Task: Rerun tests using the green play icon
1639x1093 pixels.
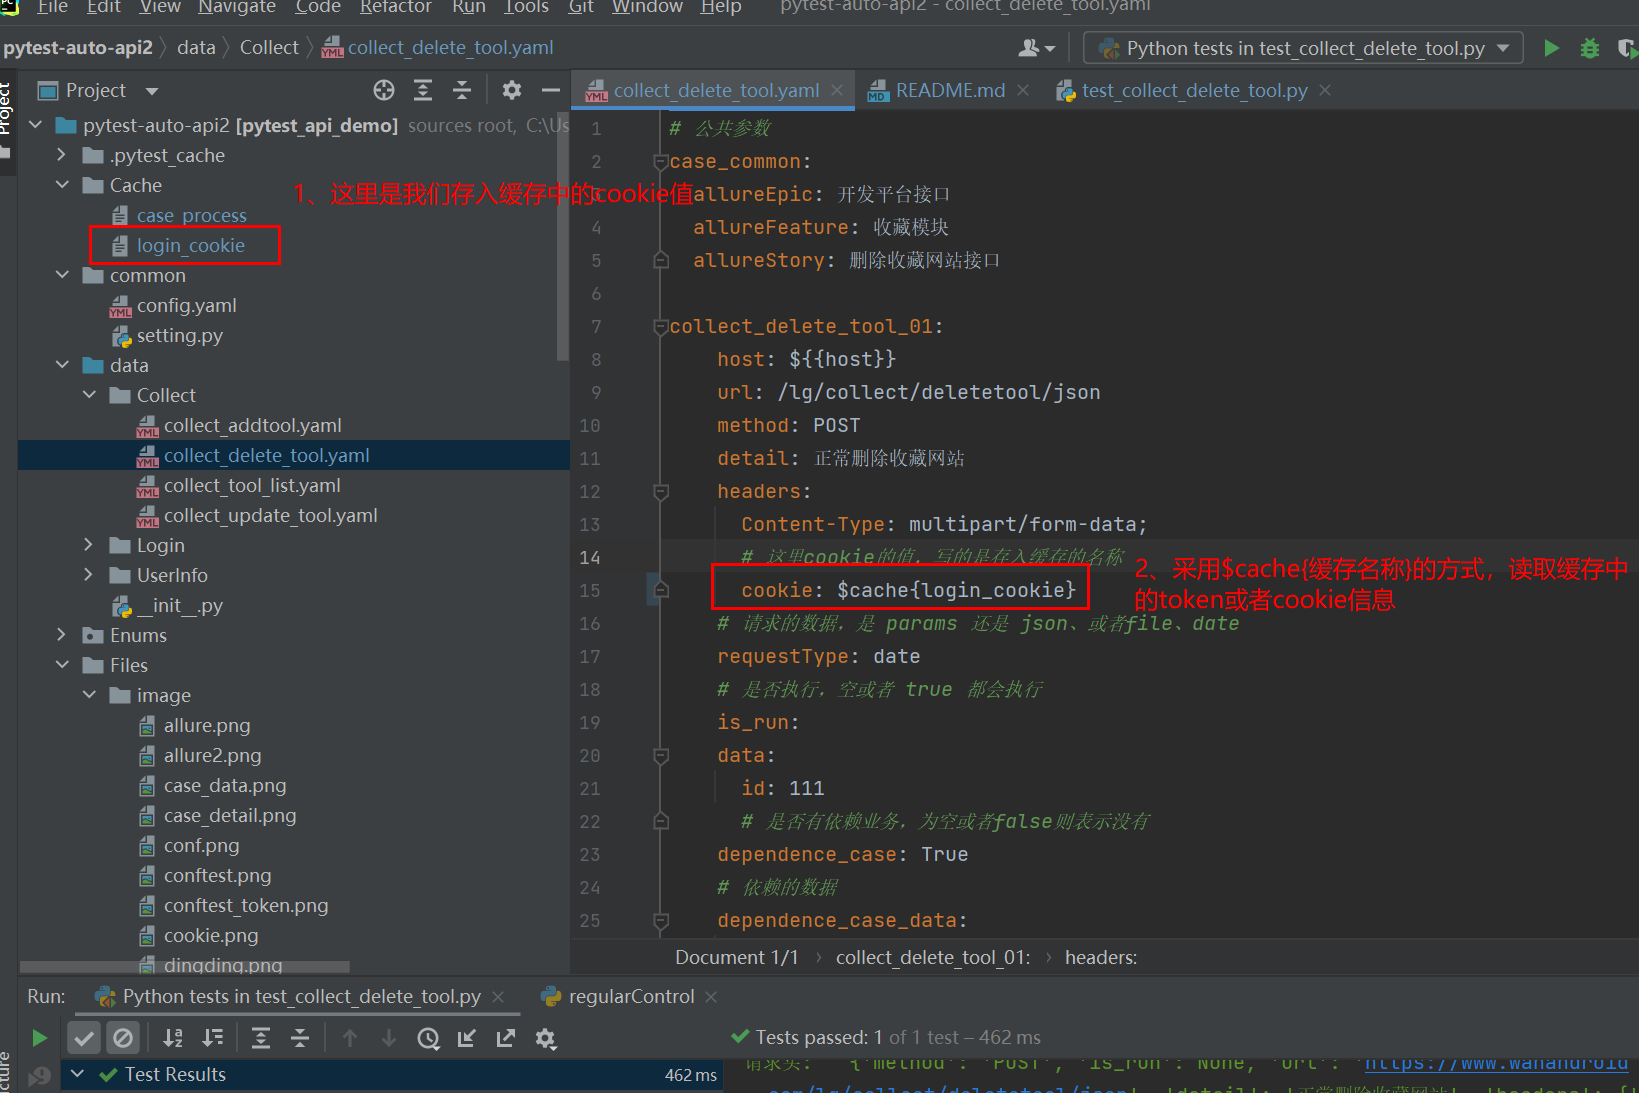Action: point(39,1038)
